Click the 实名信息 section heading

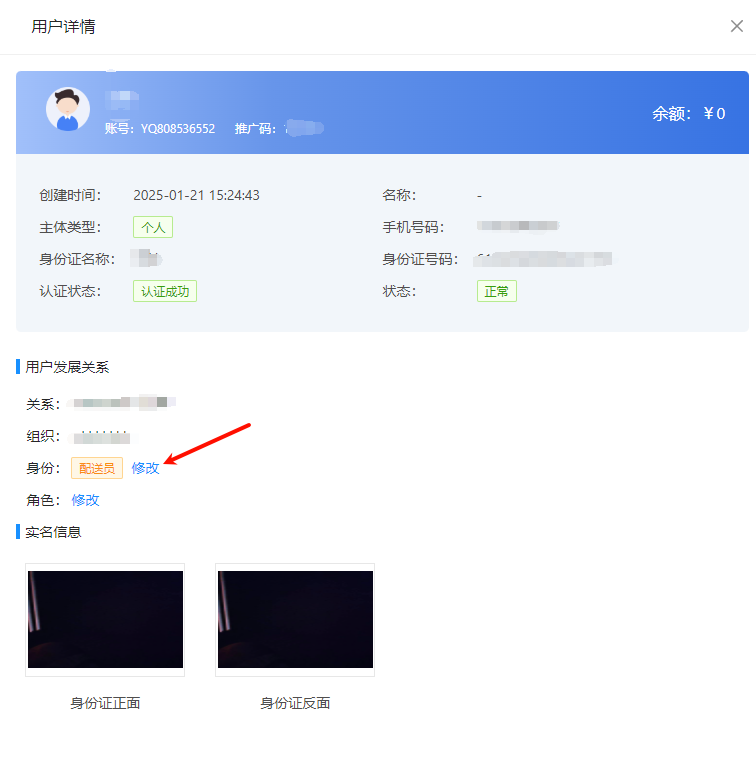coord(53,532)
